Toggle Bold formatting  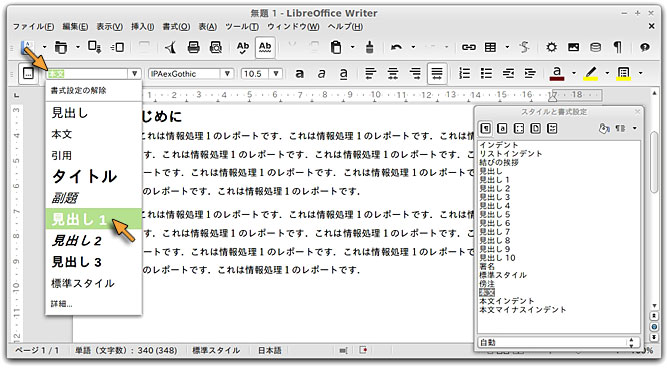click(x=299, y=74)
